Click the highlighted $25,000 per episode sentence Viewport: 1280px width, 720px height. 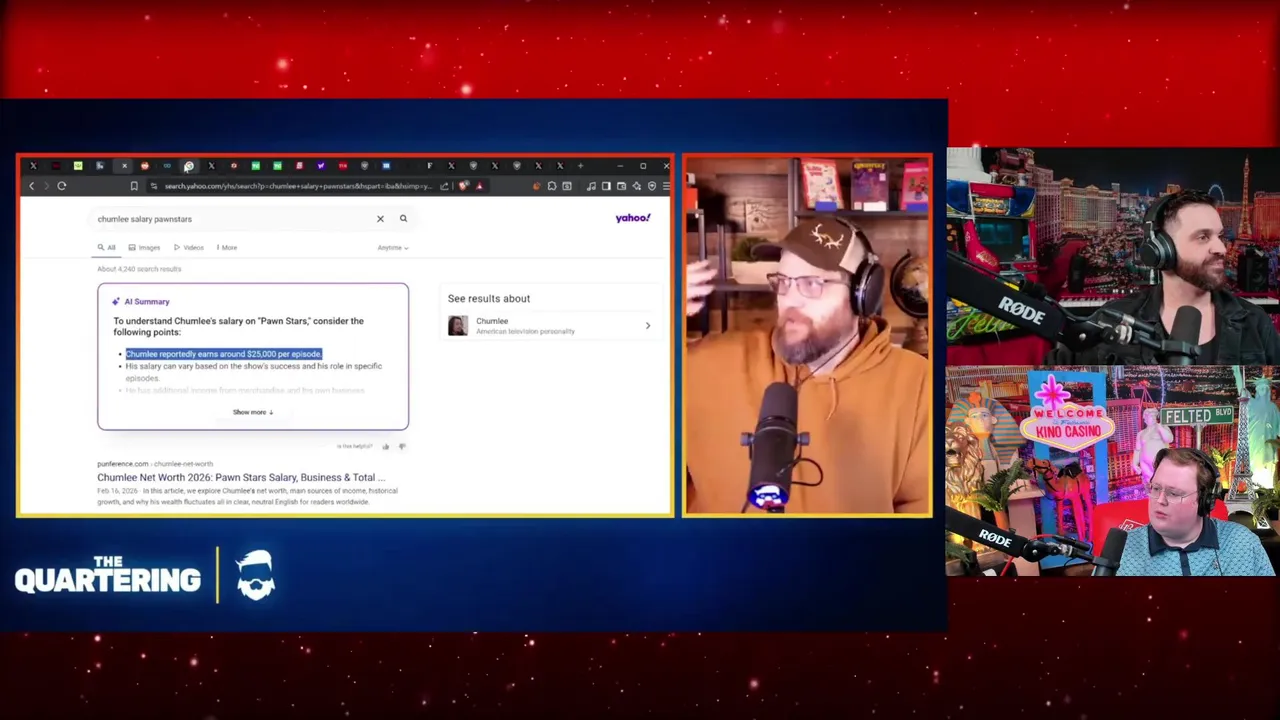click(223, 354)
